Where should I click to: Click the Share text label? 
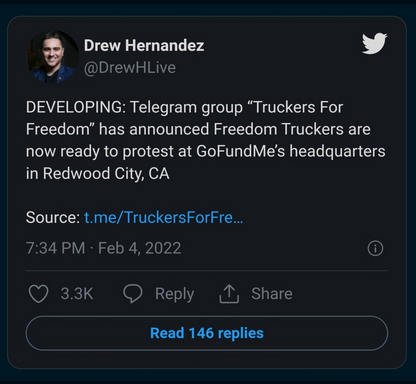point(272,294)
